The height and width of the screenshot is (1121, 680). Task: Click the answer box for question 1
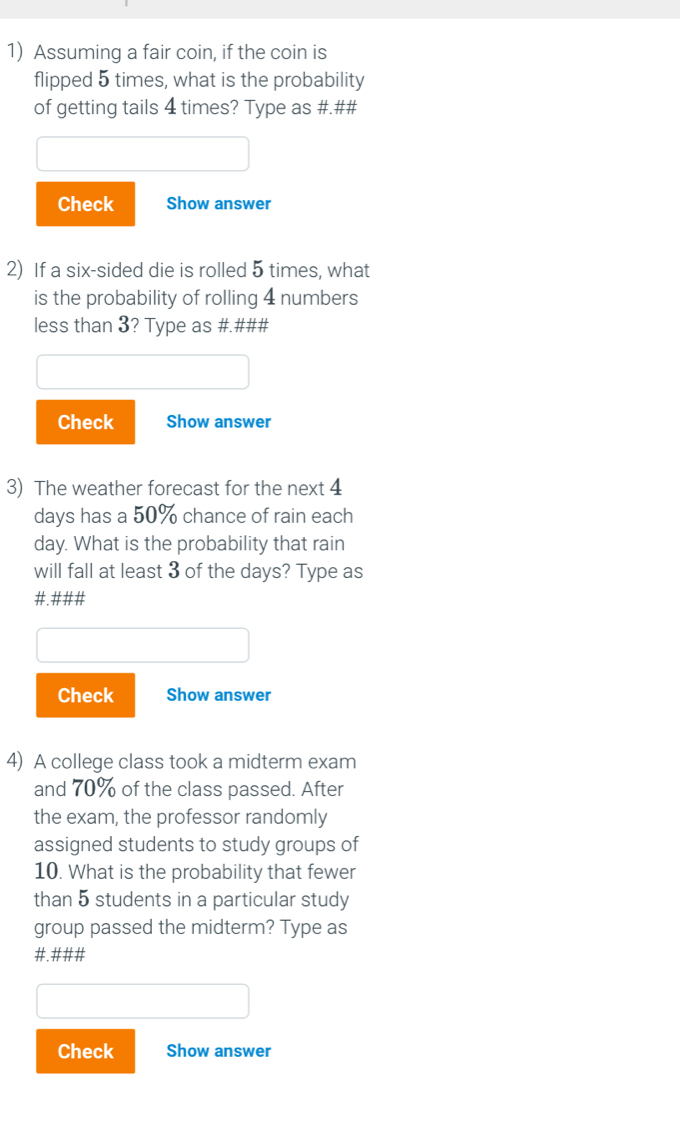tap(142, 153)
